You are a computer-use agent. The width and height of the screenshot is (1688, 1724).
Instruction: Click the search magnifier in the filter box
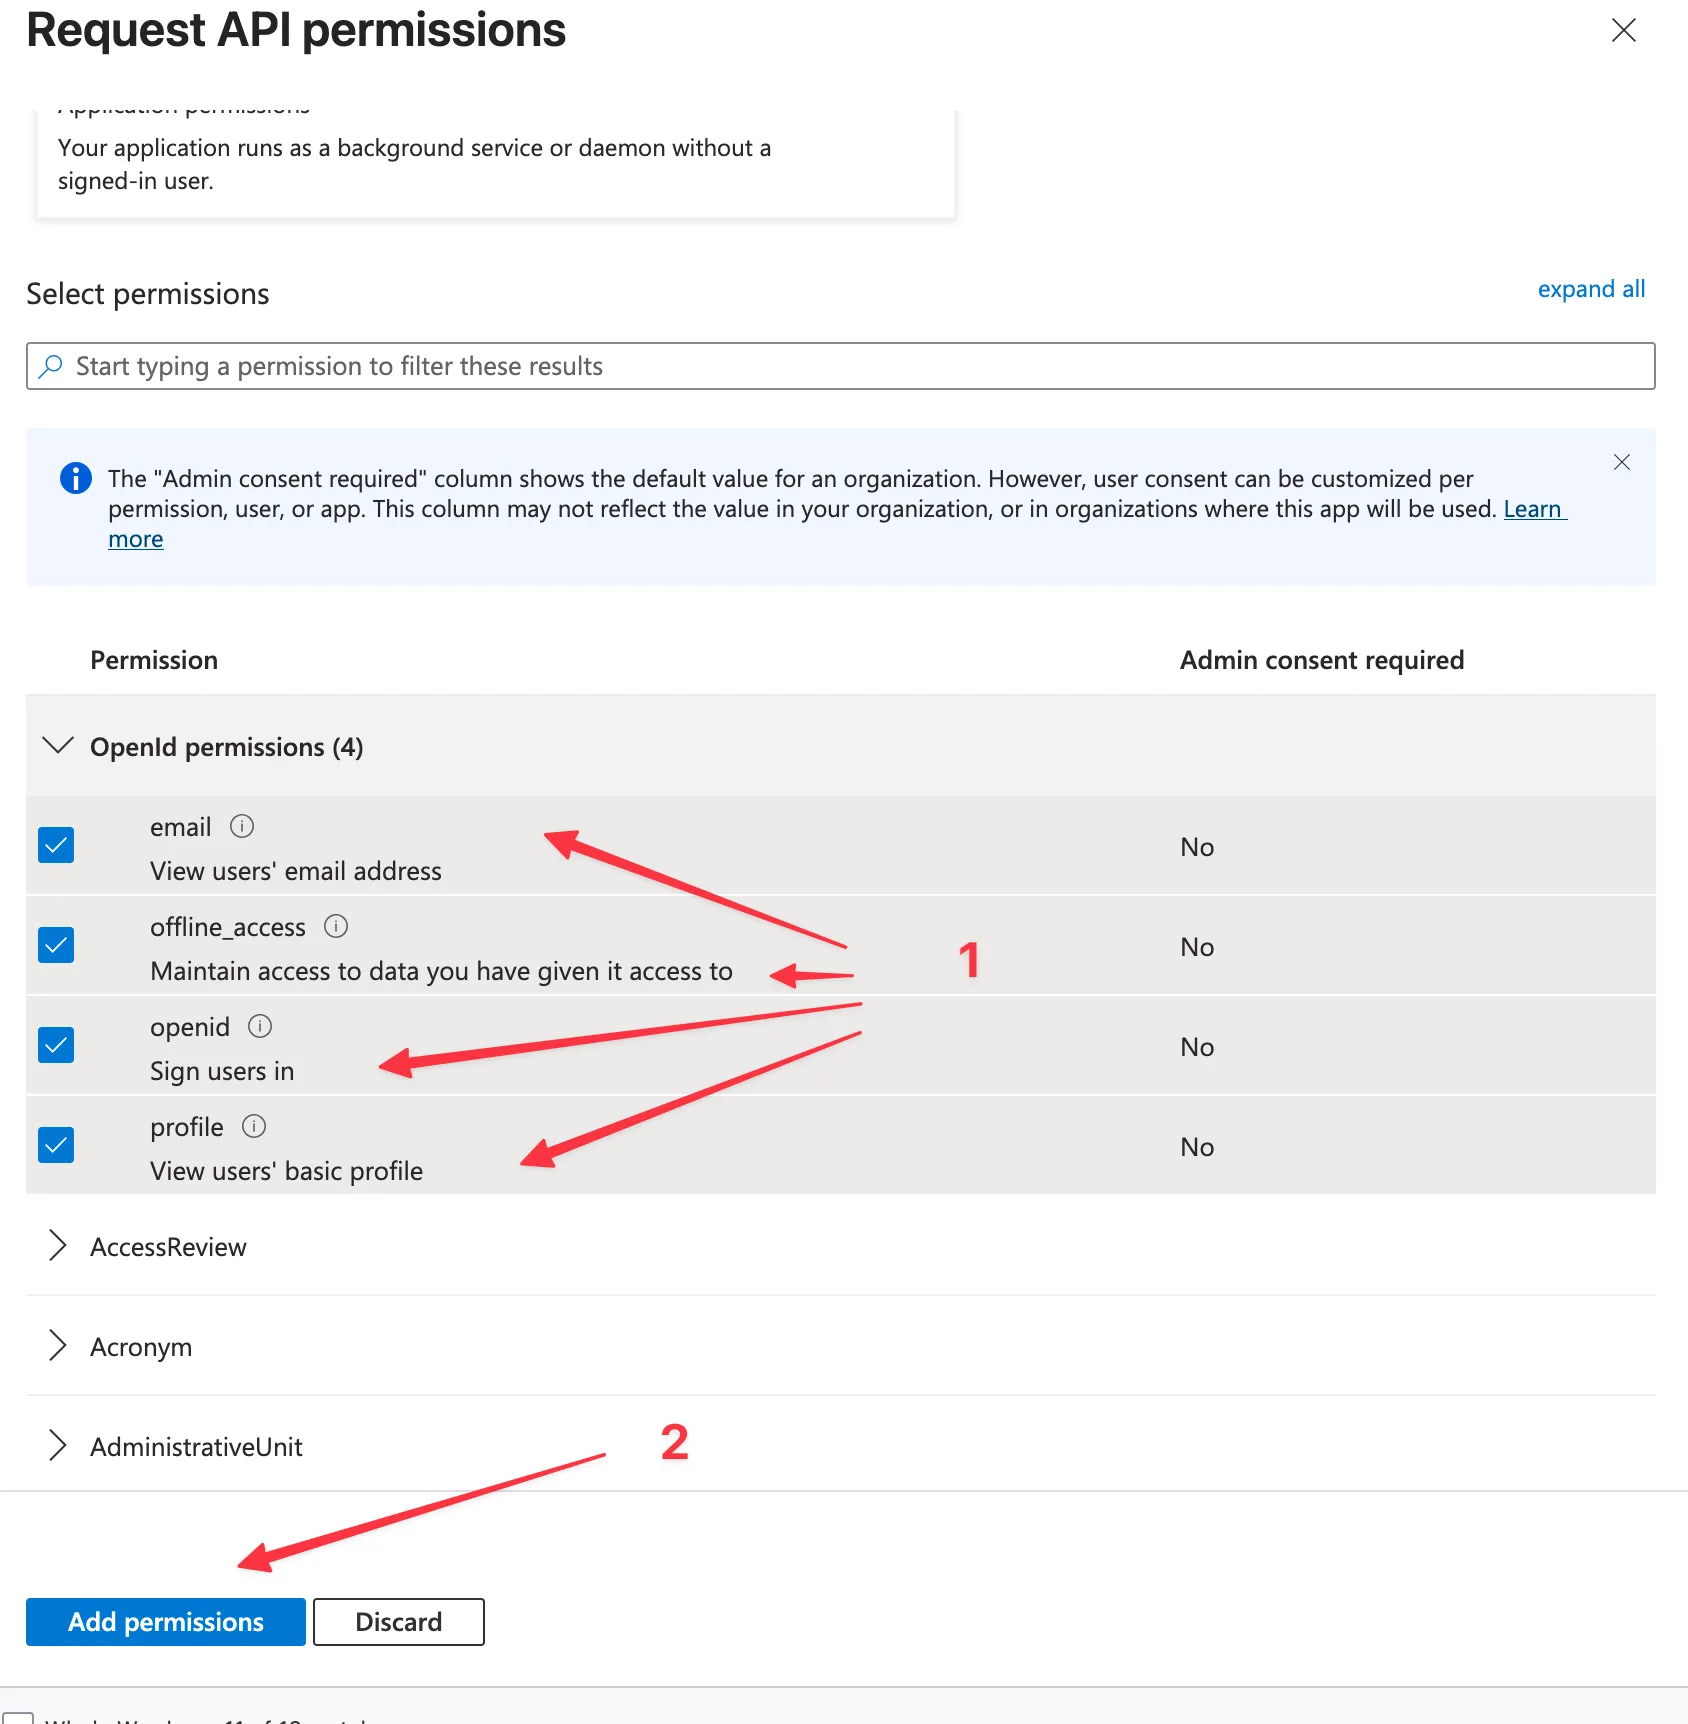tap(49, 366)
